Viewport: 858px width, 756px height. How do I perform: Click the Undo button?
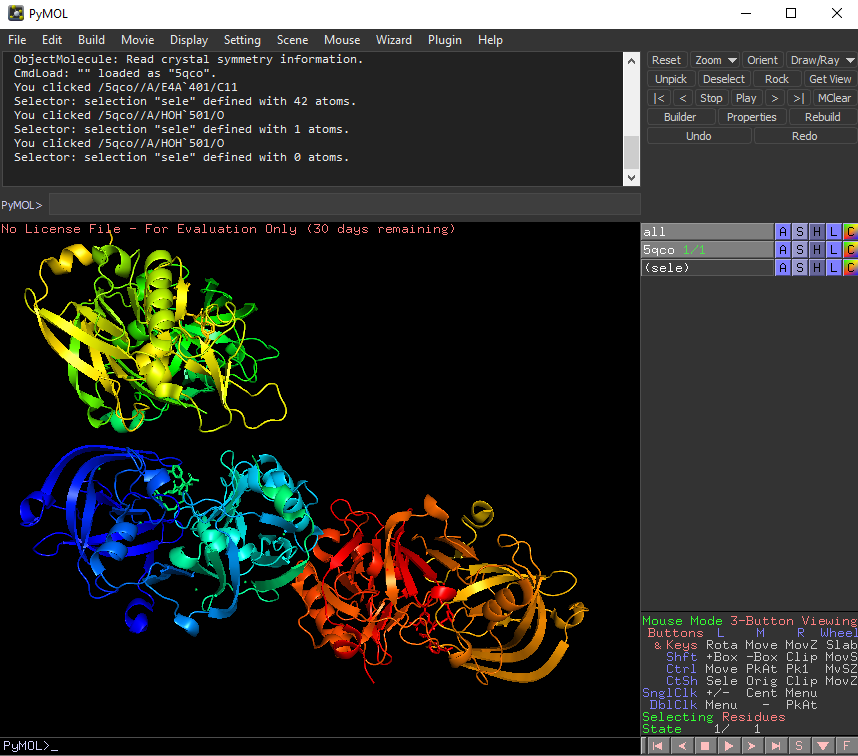[699, 136]
